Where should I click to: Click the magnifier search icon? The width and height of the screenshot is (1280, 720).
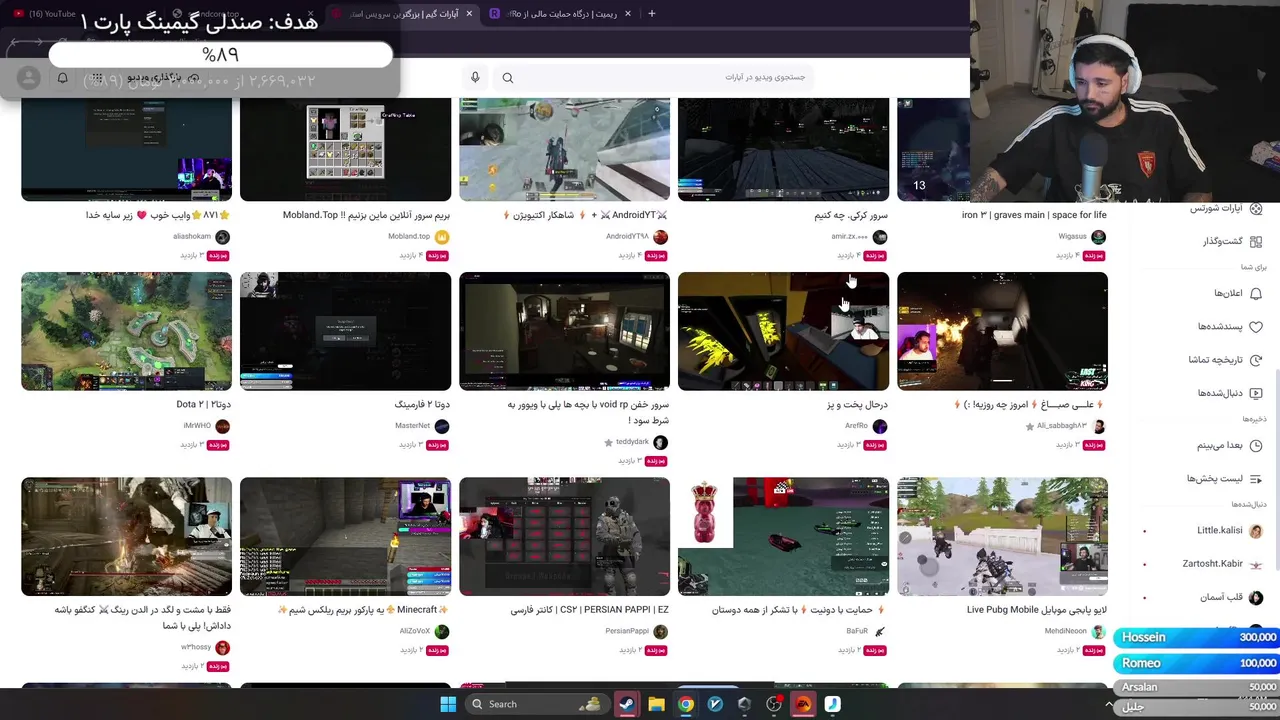[x=508, y=78]
